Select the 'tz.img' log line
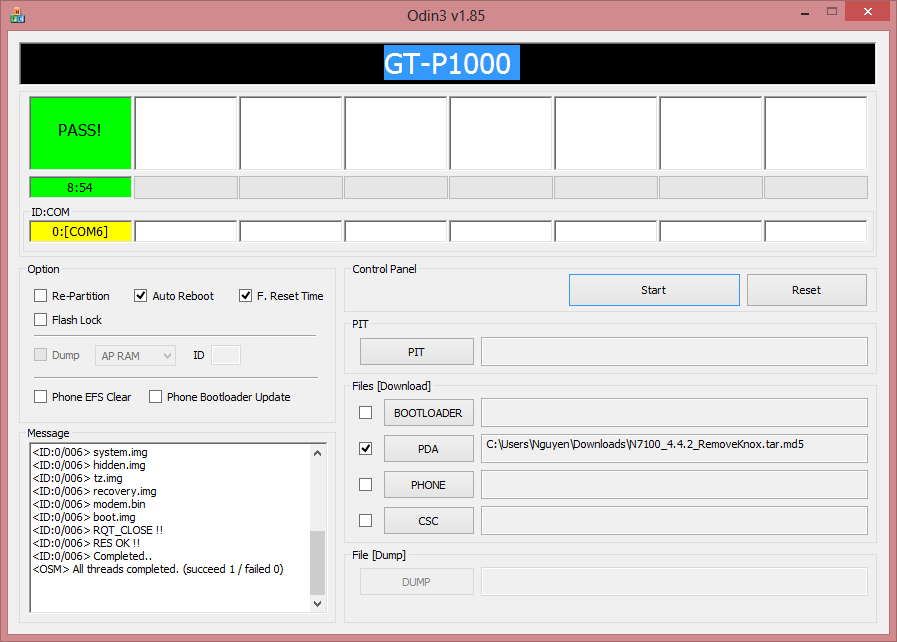 (77, 478)
